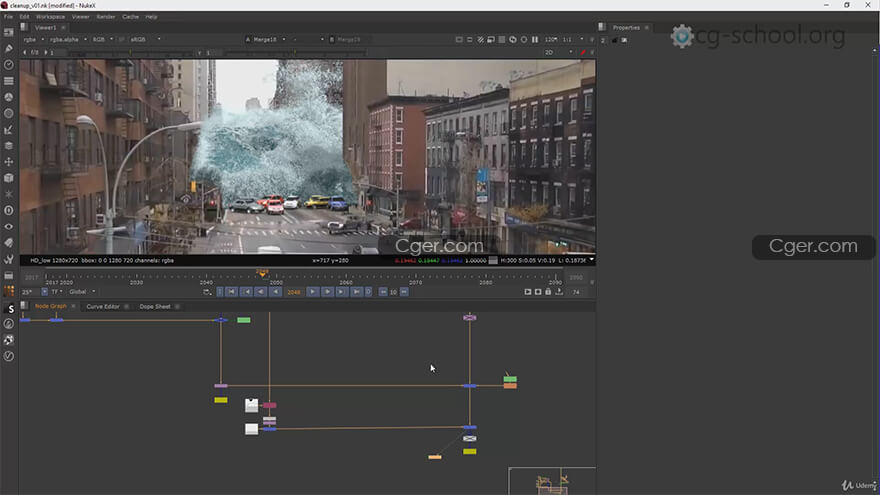Toggle the viewer clipping warning icon
The image size is (880, 495).
[480, 40]
